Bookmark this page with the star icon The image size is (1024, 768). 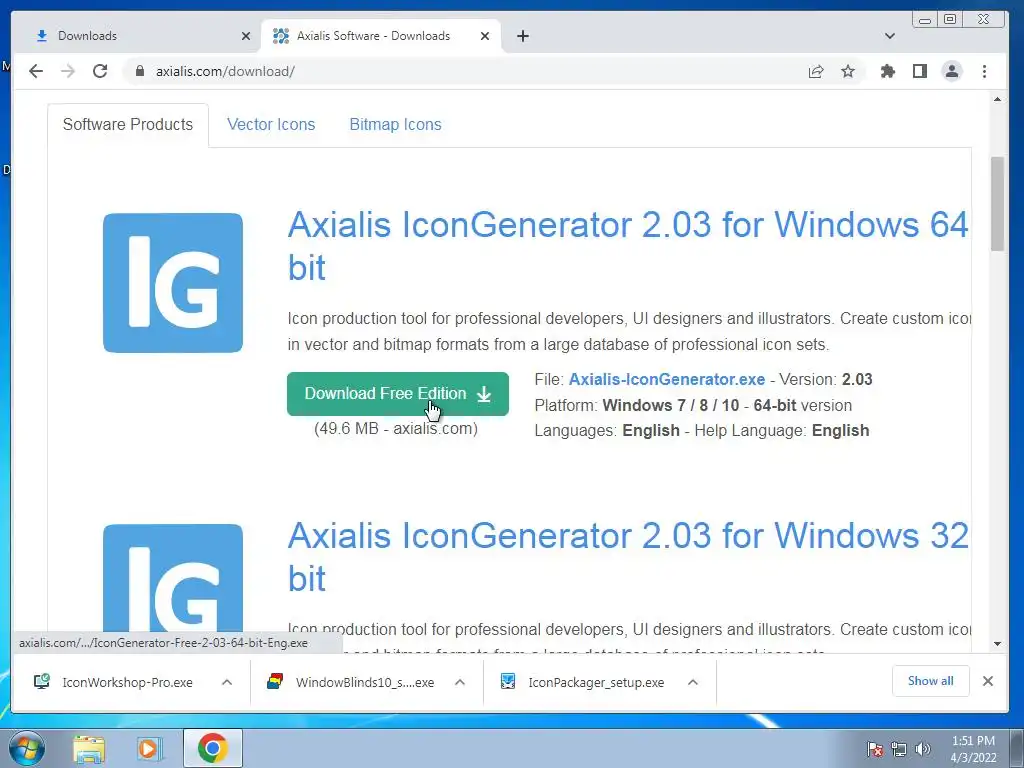[848, 71]
